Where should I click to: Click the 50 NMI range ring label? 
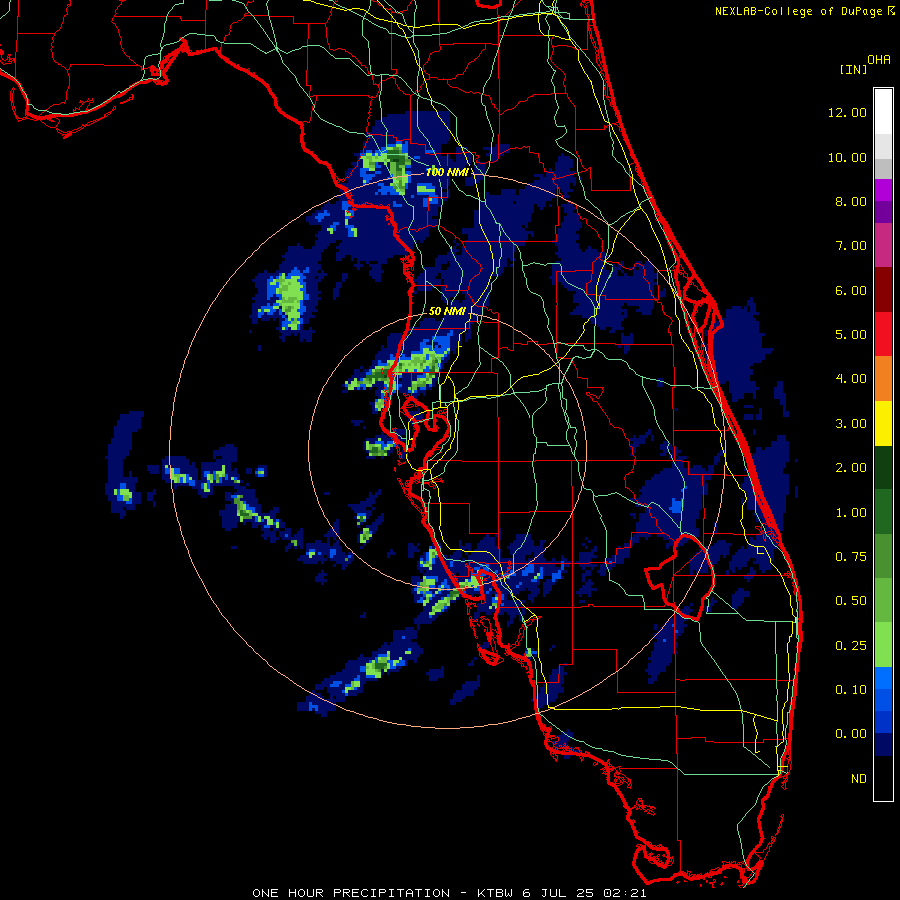click(447, 311)
